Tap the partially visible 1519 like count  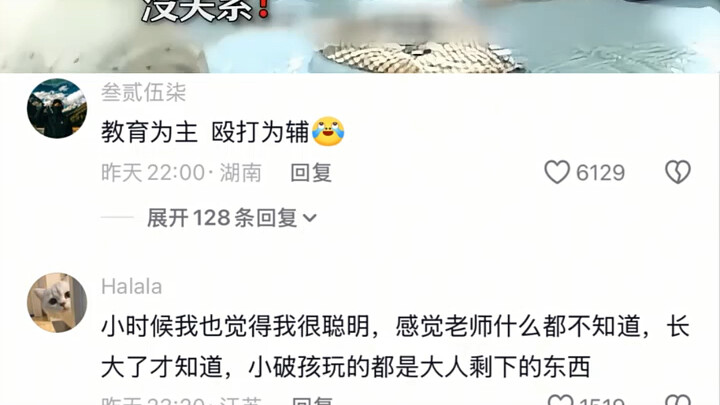click(x=602, y=401)
